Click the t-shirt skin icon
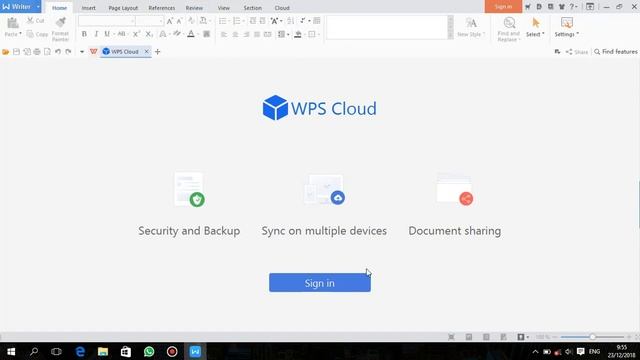The height and width of the screenshot is (360, 640). pyautogui.click(x=562, y=7)
